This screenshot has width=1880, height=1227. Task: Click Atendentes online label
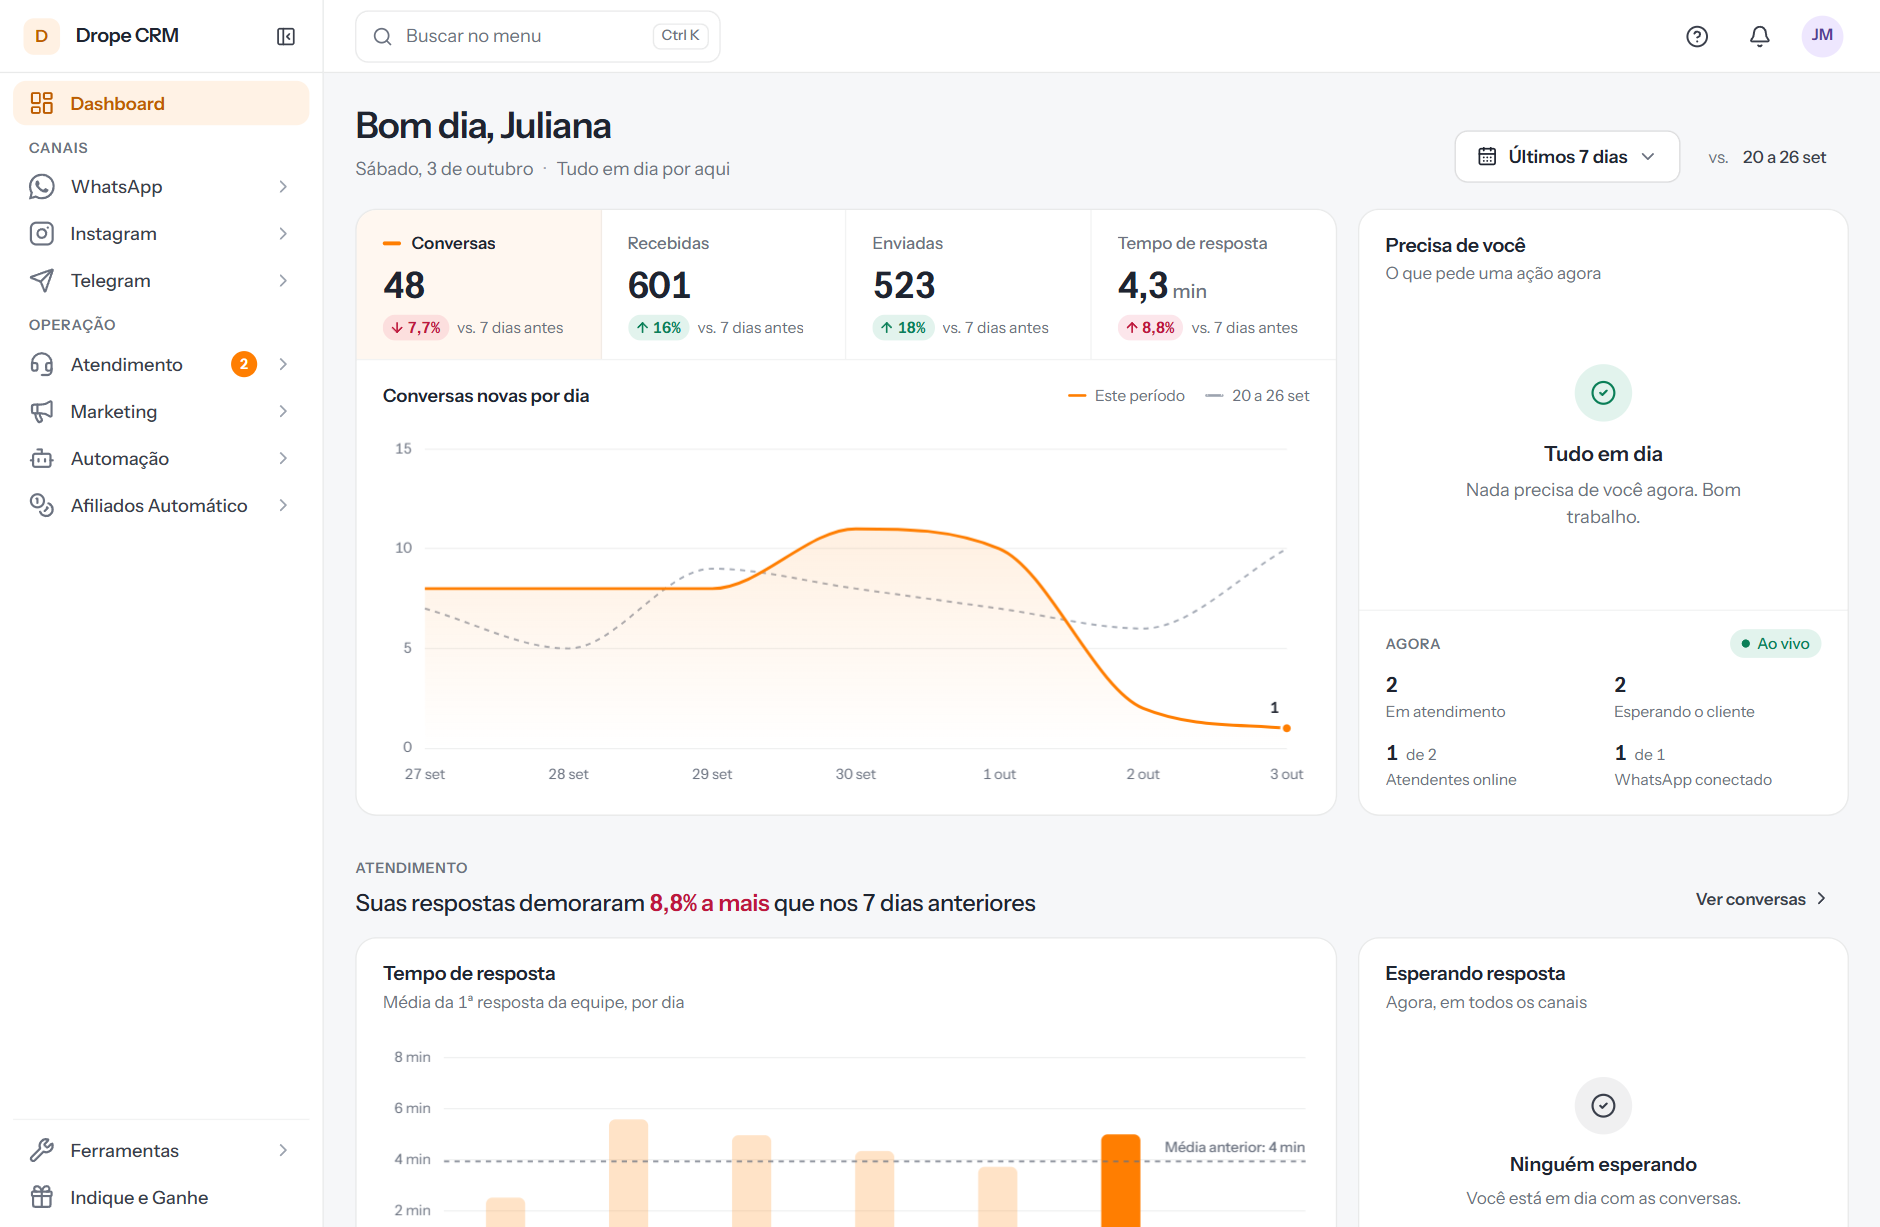tap(1451, 780)
